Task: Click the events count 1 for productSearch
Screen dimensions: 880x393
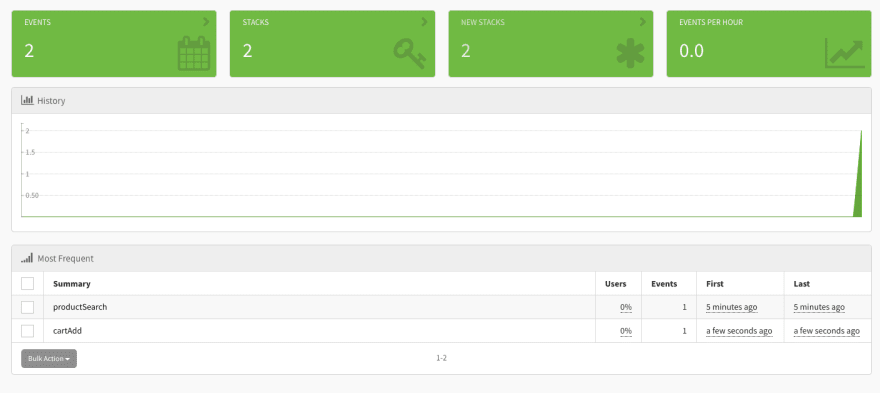Action: 685,307
